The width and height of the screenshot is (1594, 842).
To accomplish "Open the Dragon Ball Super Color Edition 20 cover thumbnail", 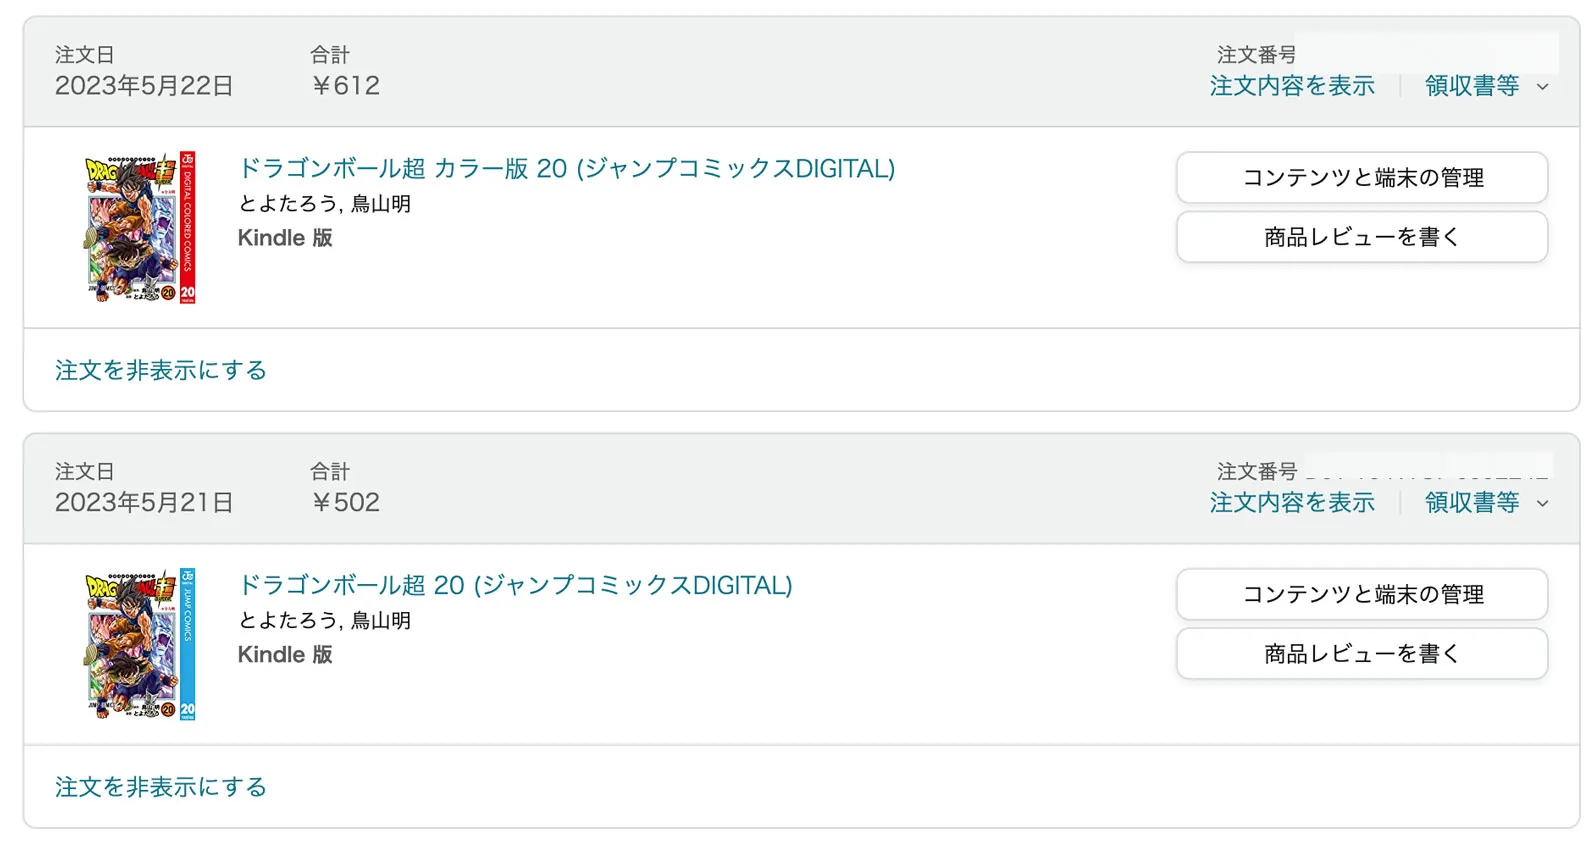I will 140,227.
